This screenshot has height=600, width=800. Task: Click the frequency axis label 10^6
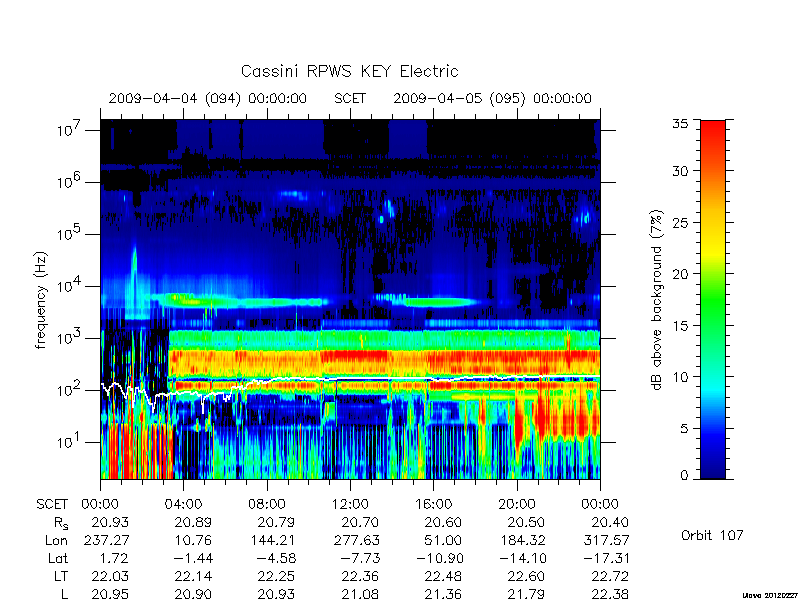[67, 181]
